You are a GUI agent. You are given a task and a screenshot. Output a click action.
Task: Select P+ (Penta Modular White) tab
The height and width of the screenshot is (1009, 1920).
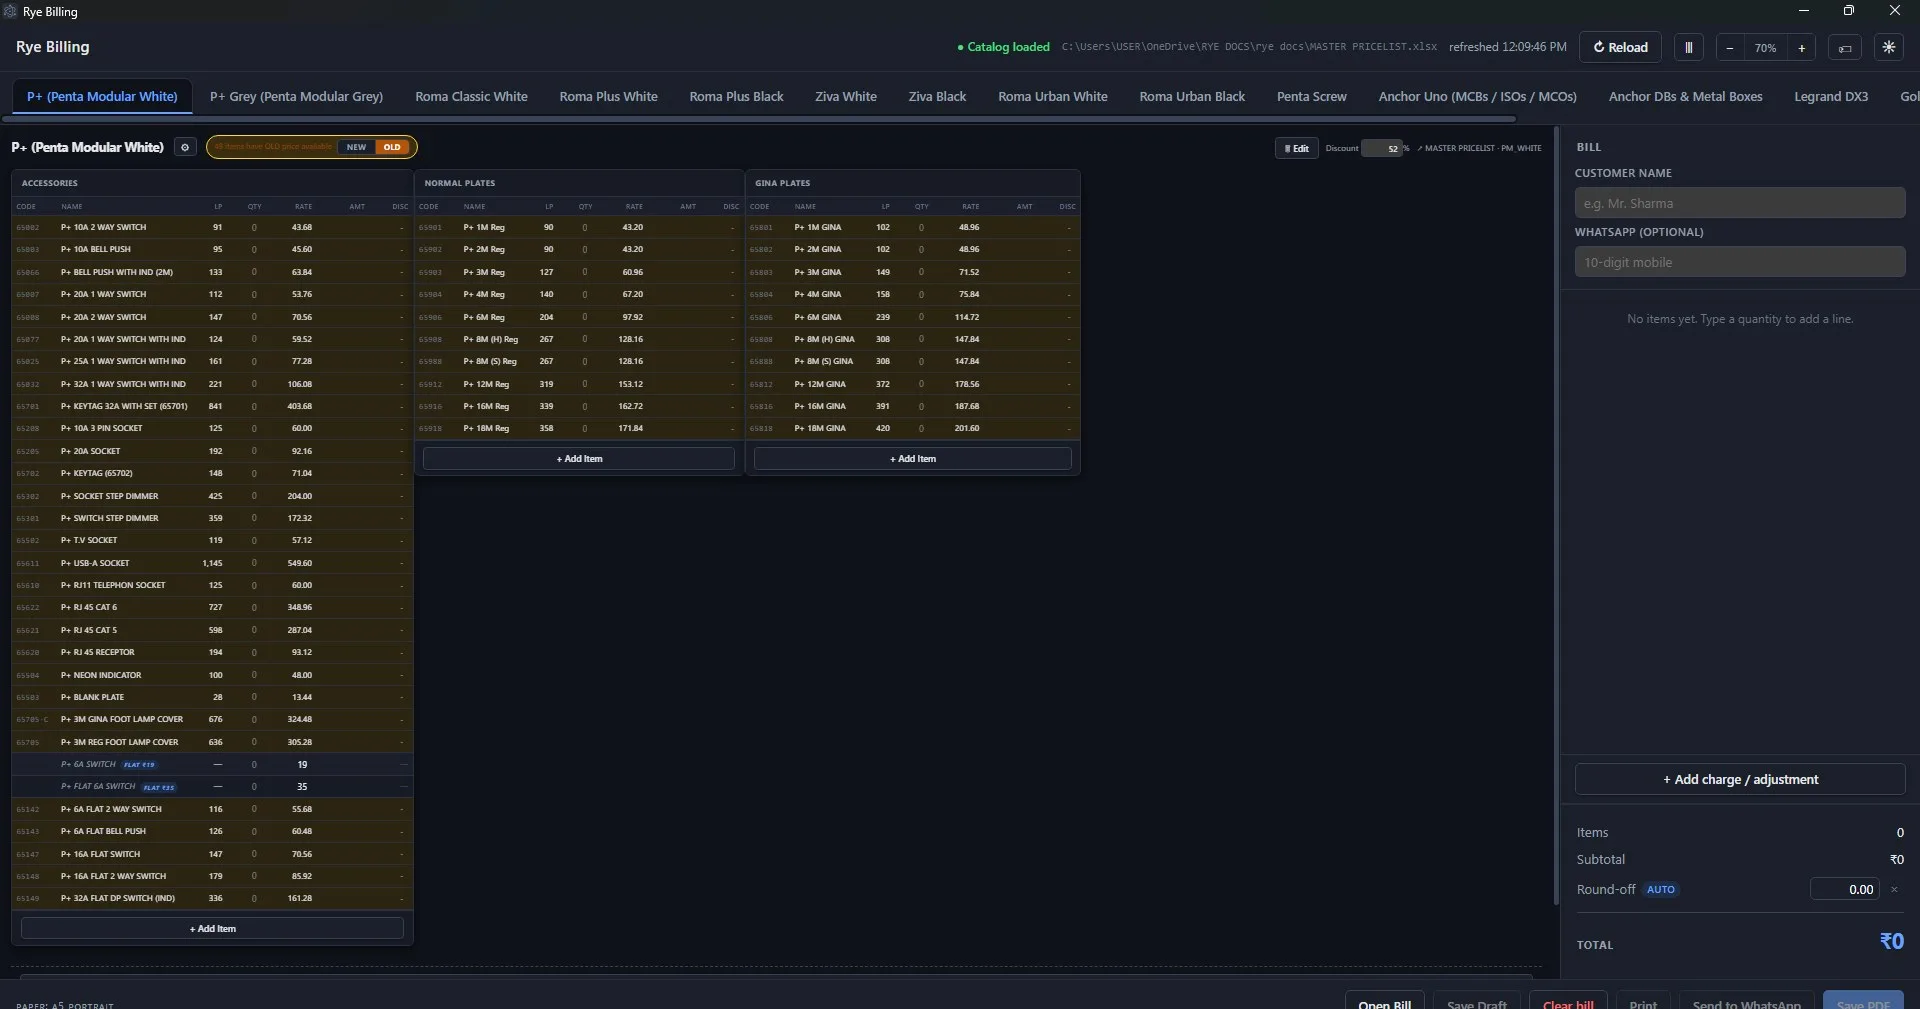[x=102, y=96]
